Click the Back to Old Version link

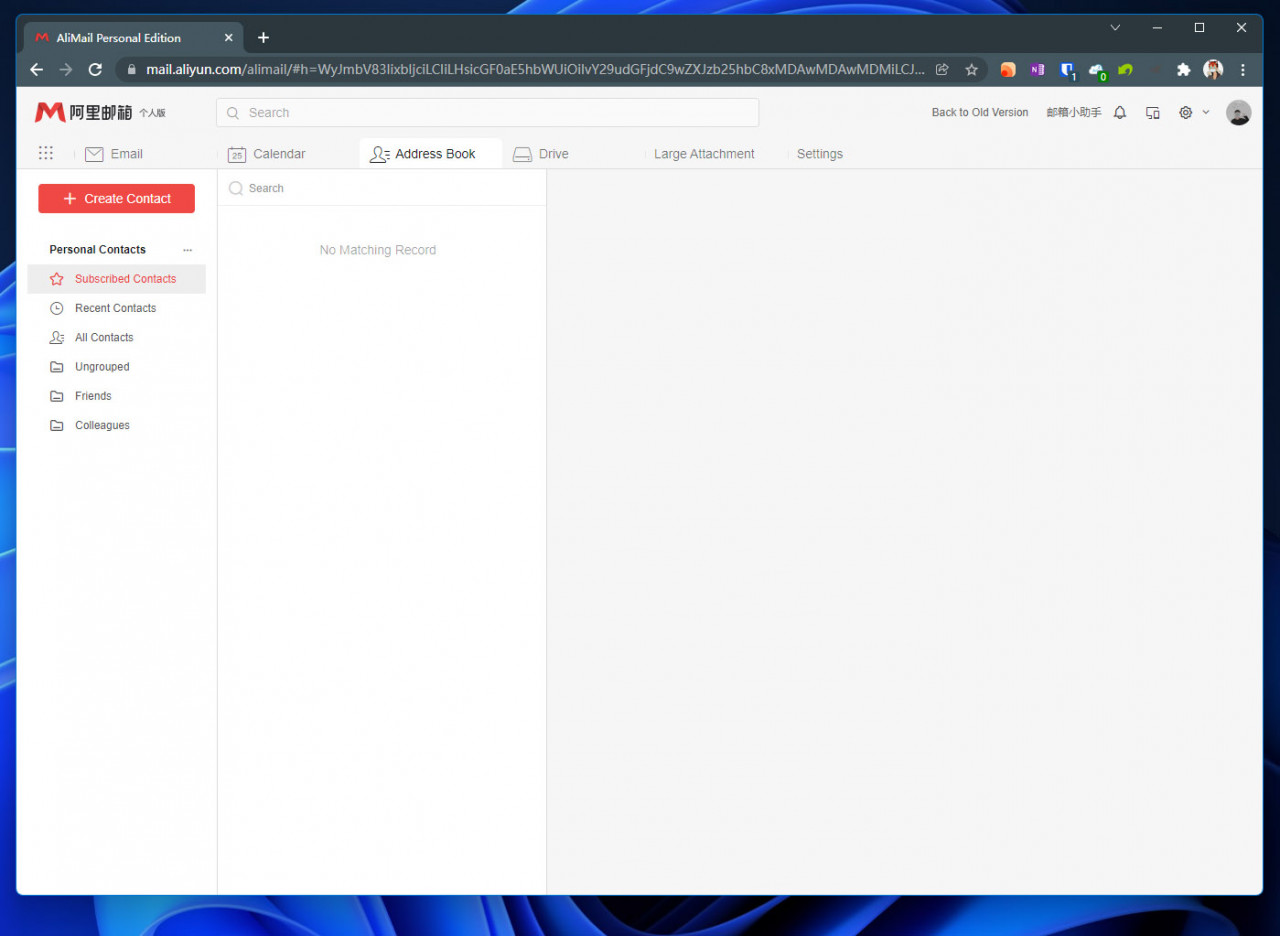[x=979, y=113]
